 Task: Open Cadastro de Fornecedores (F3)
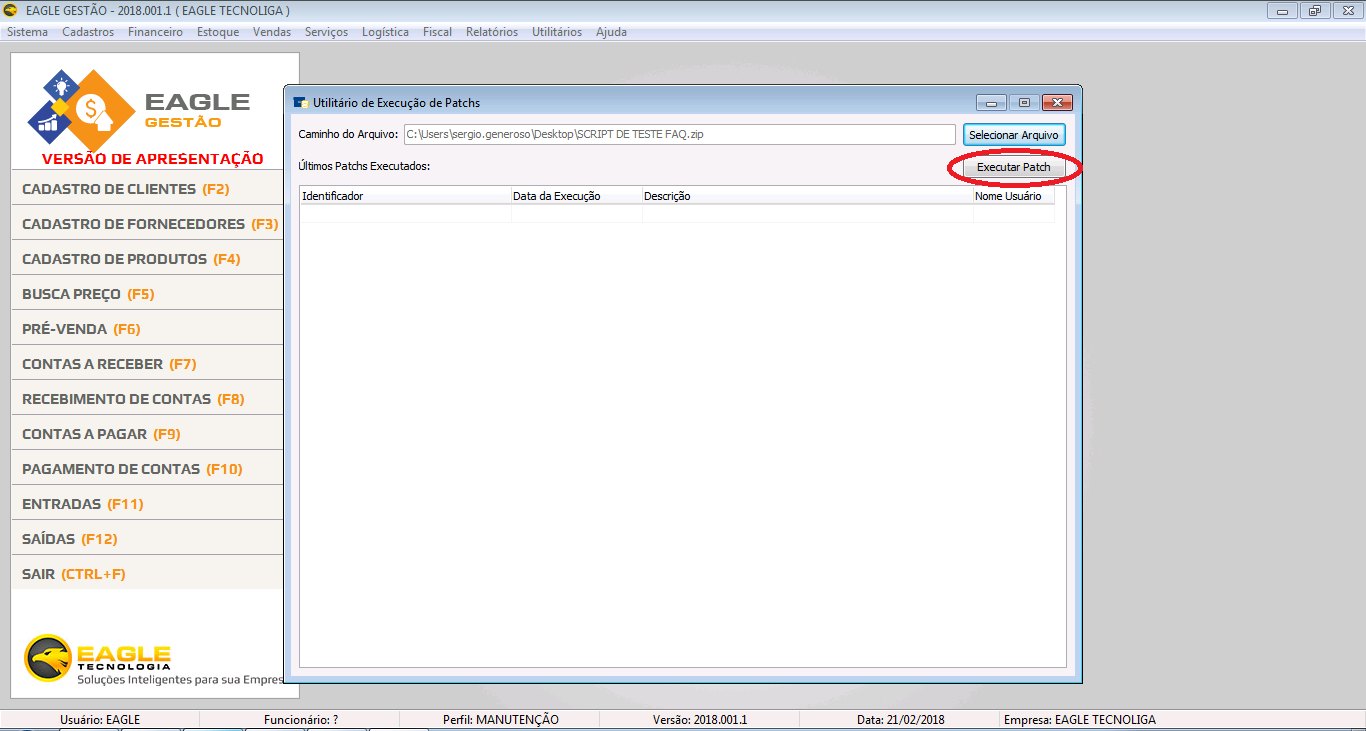(148, 224)
